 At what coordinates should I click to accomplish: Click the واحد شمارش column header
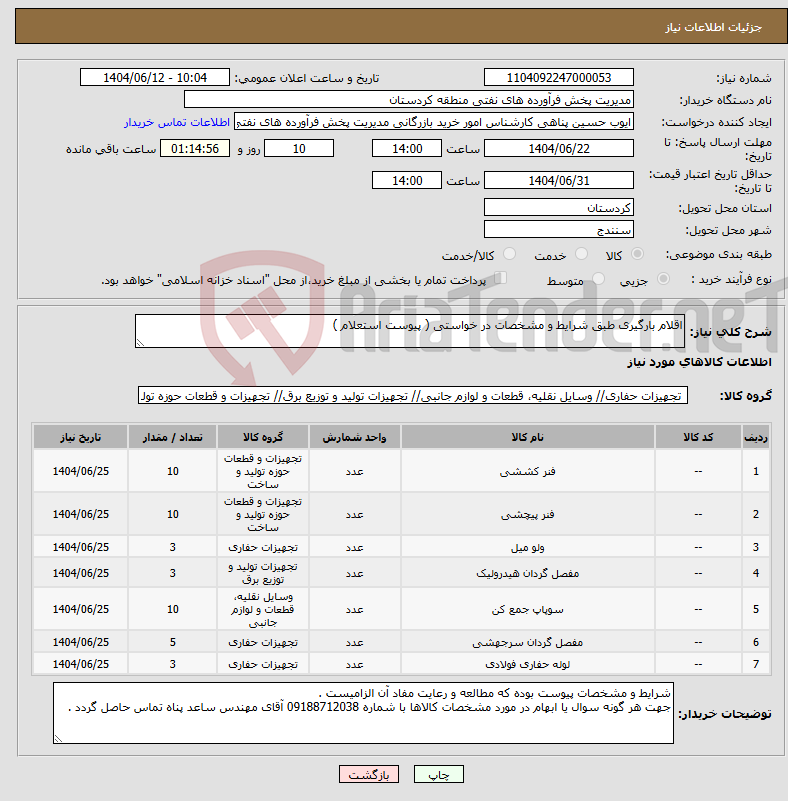pyautogui.click(x=354, y=437)
